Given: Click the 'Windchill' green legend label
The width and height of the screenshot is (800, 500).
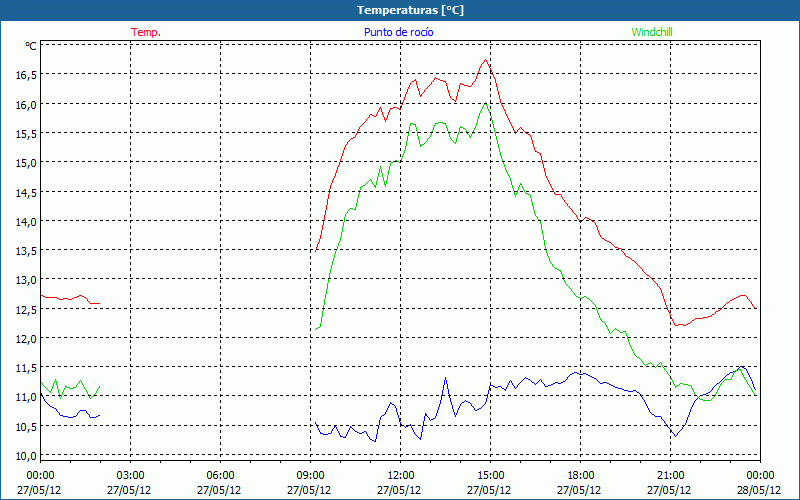Looking at the screenshot, I should pyautogui.click(x=652, y=32).
